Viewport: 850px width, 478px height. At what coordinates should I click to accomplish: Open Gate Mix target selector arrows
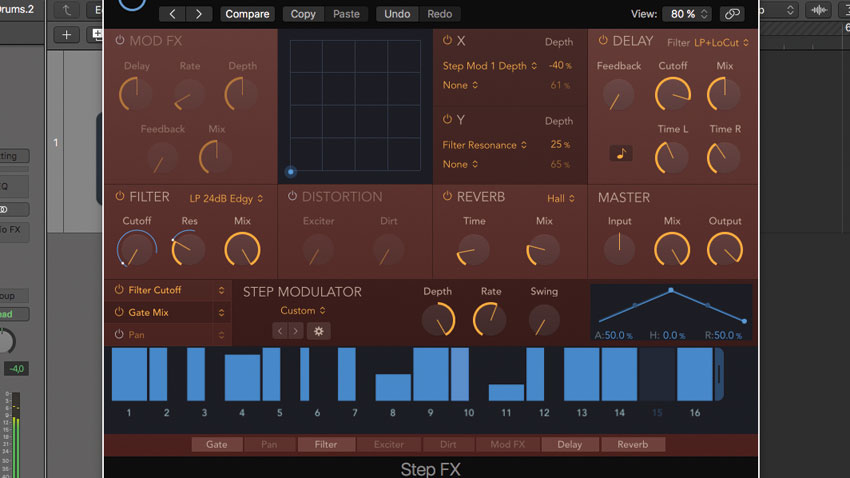[x=221, y=312]
